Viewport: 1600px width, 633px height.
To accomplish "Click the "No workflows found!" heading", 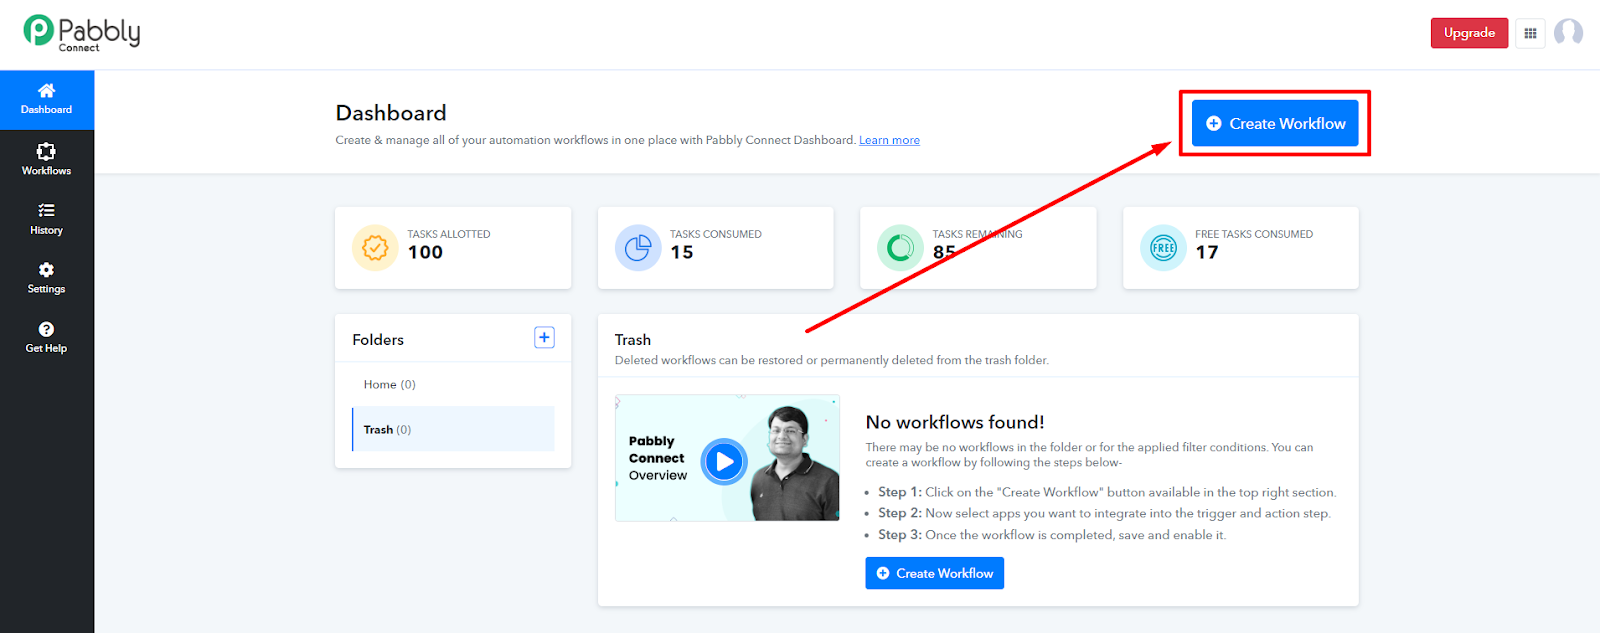I will [x=955, y=422].
